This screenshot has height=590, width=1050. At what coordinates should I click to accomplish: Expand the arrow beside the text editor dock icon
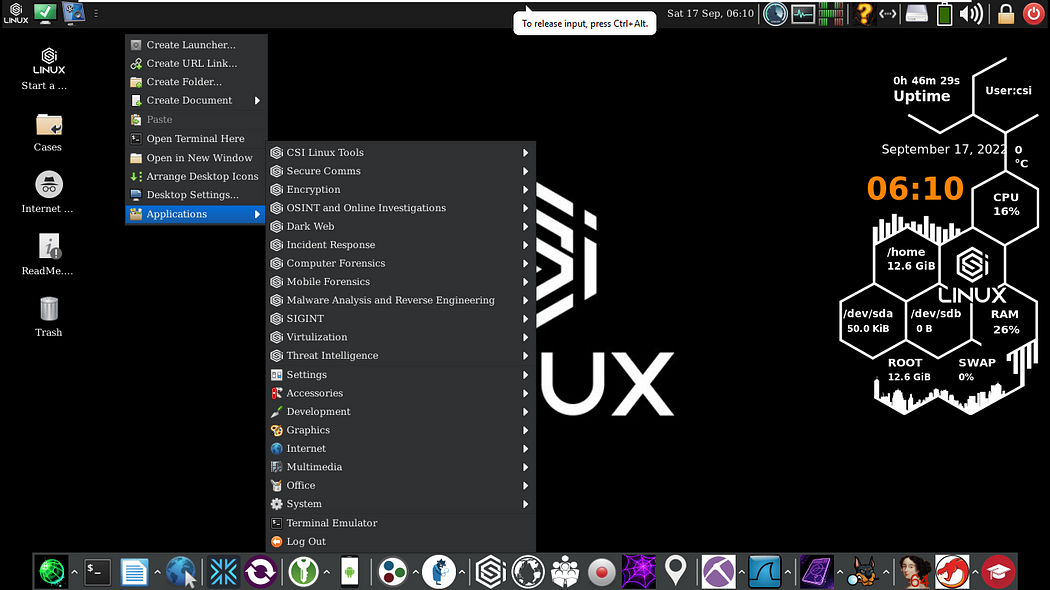click(157, 573)
